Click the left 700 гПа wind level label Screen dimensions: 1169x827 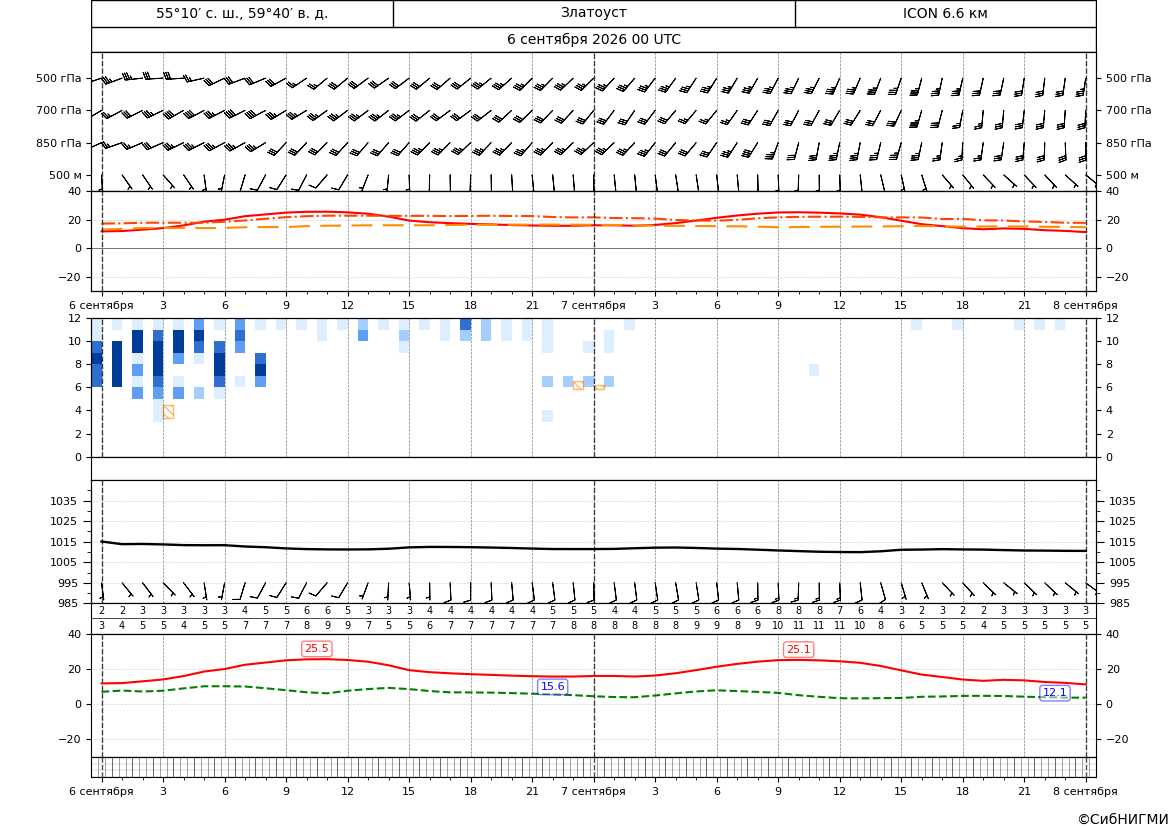pyautogui.click(x=59, y=110)
